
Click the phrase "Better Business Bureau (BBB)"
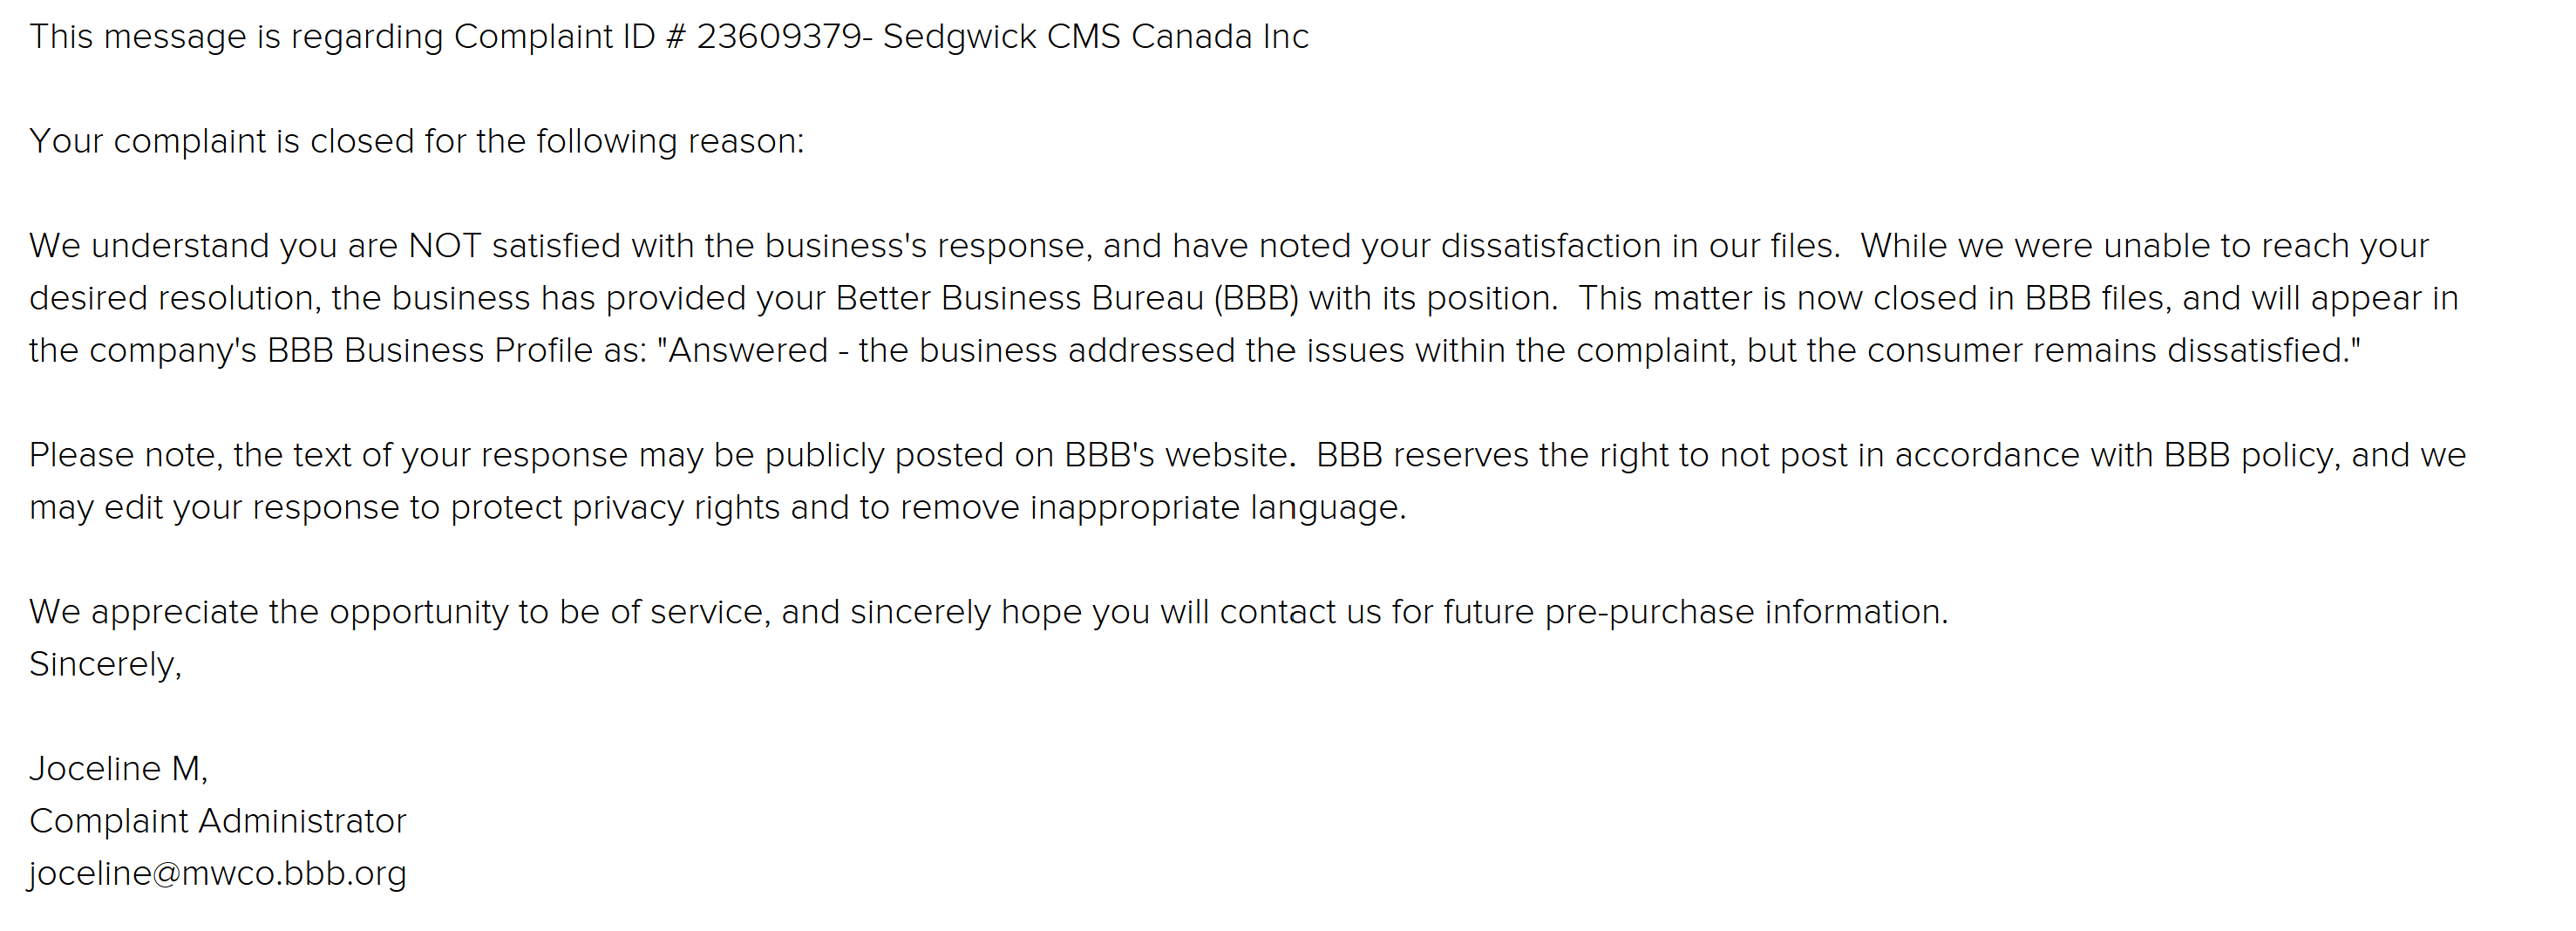tap(1067, 298)
